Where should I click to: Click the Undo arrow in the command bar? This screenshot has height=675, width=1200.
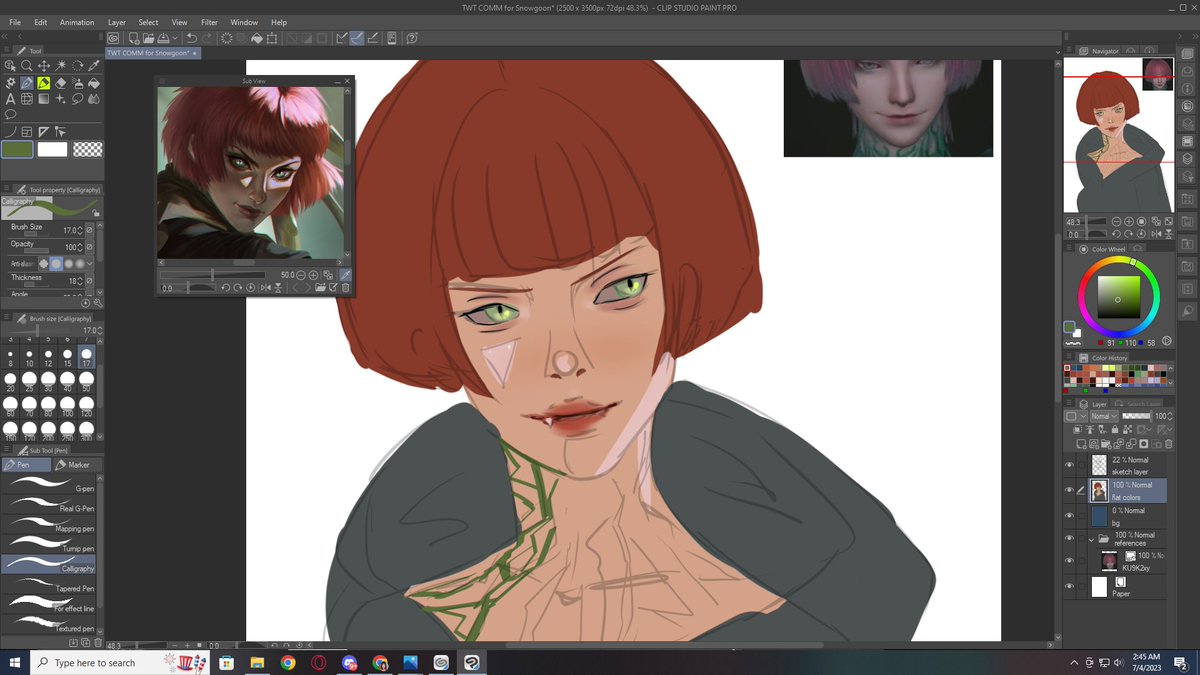(192, 38)
